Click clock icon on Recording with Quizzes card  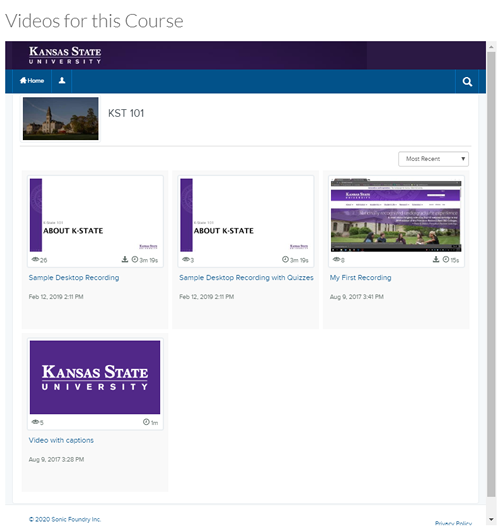point(285,259)
